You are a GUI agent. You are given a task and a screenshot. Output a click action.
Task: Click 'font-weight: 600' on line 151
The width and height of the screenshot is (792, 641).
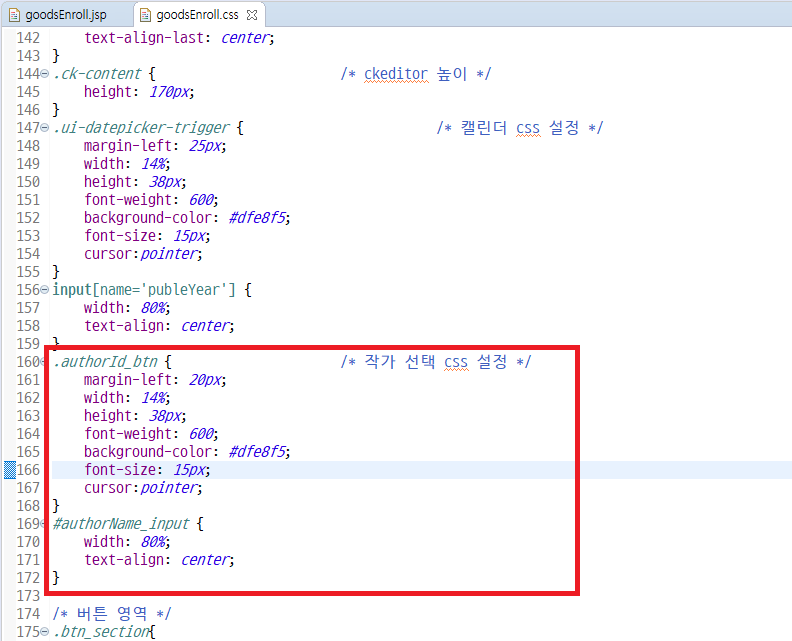coord(151,200)
